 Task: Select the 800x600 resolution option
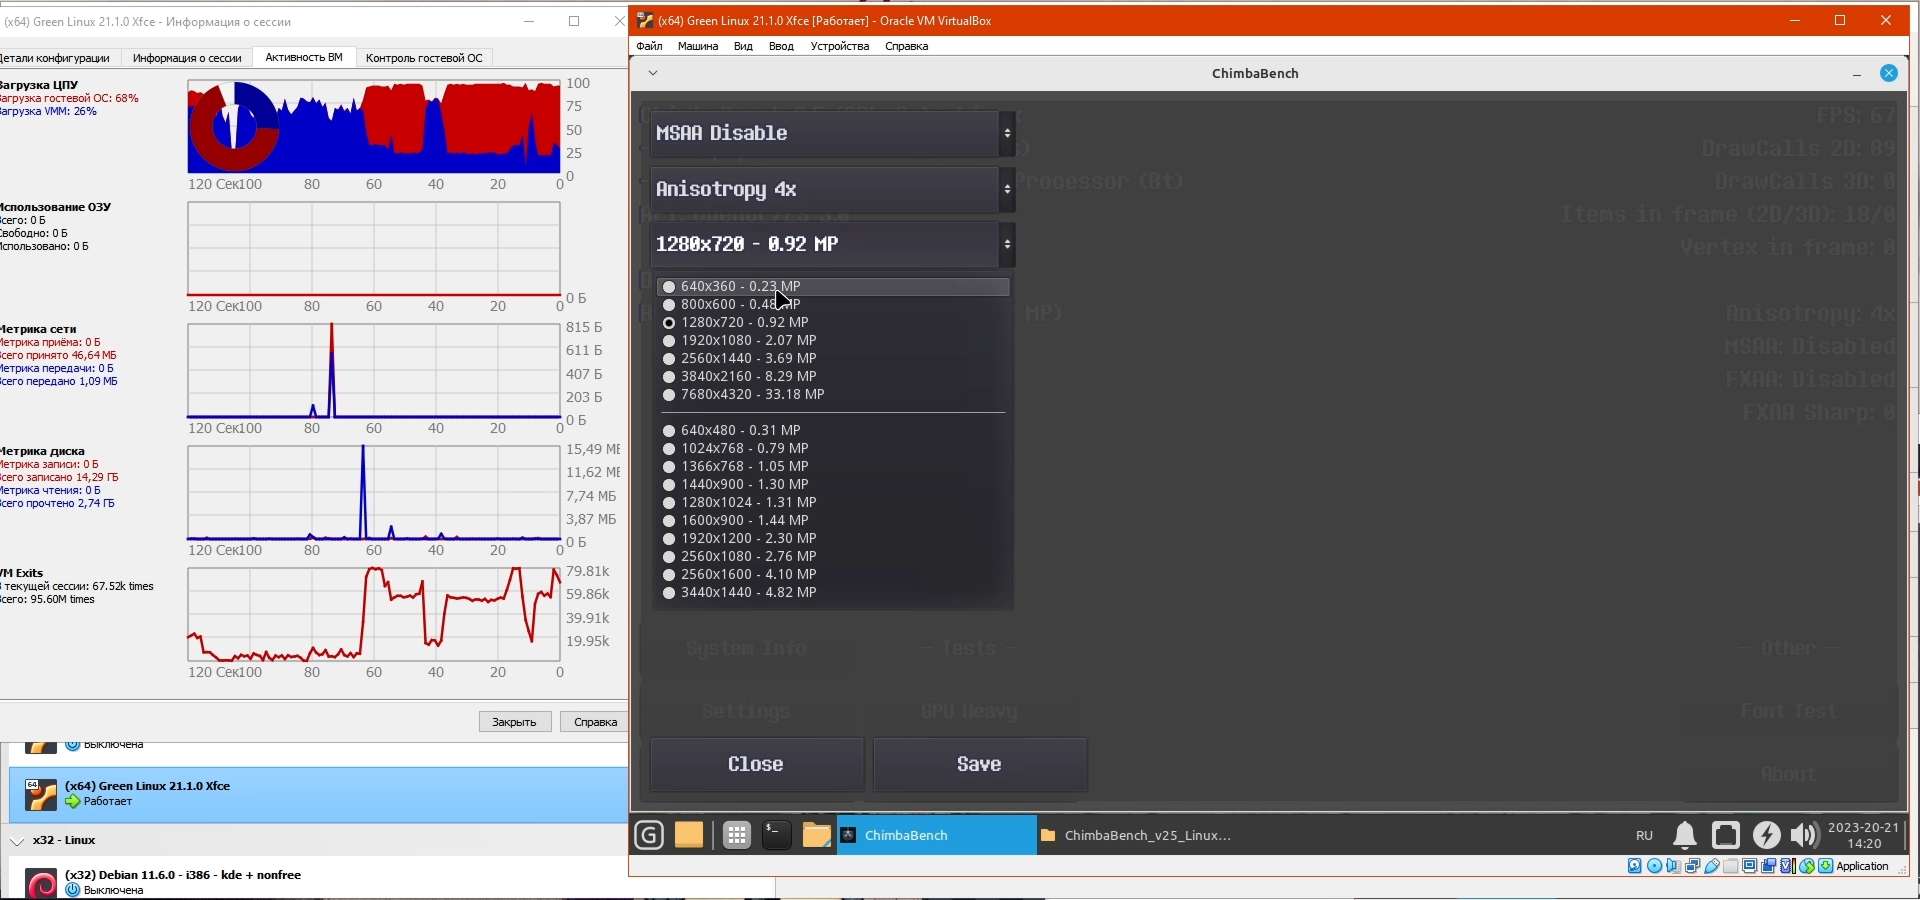pyautogui.click(x=833, y=305)
